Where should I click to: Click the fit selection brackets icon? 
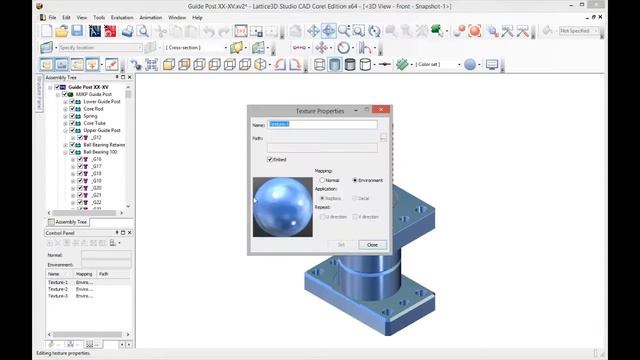pyautogui.click(x=151, y=64)
